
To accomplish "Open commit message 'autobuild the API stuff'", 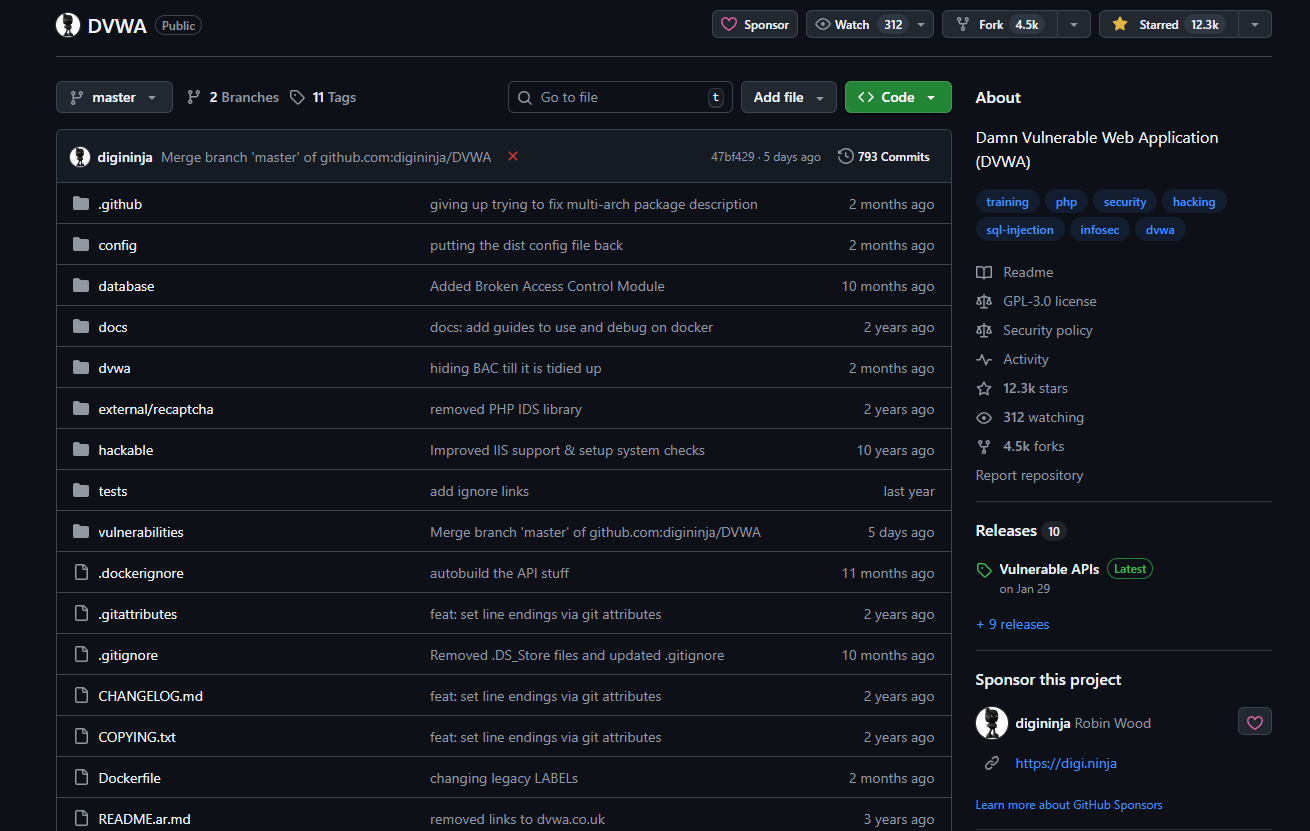I will pyautogui.click(x=500, y=573).
